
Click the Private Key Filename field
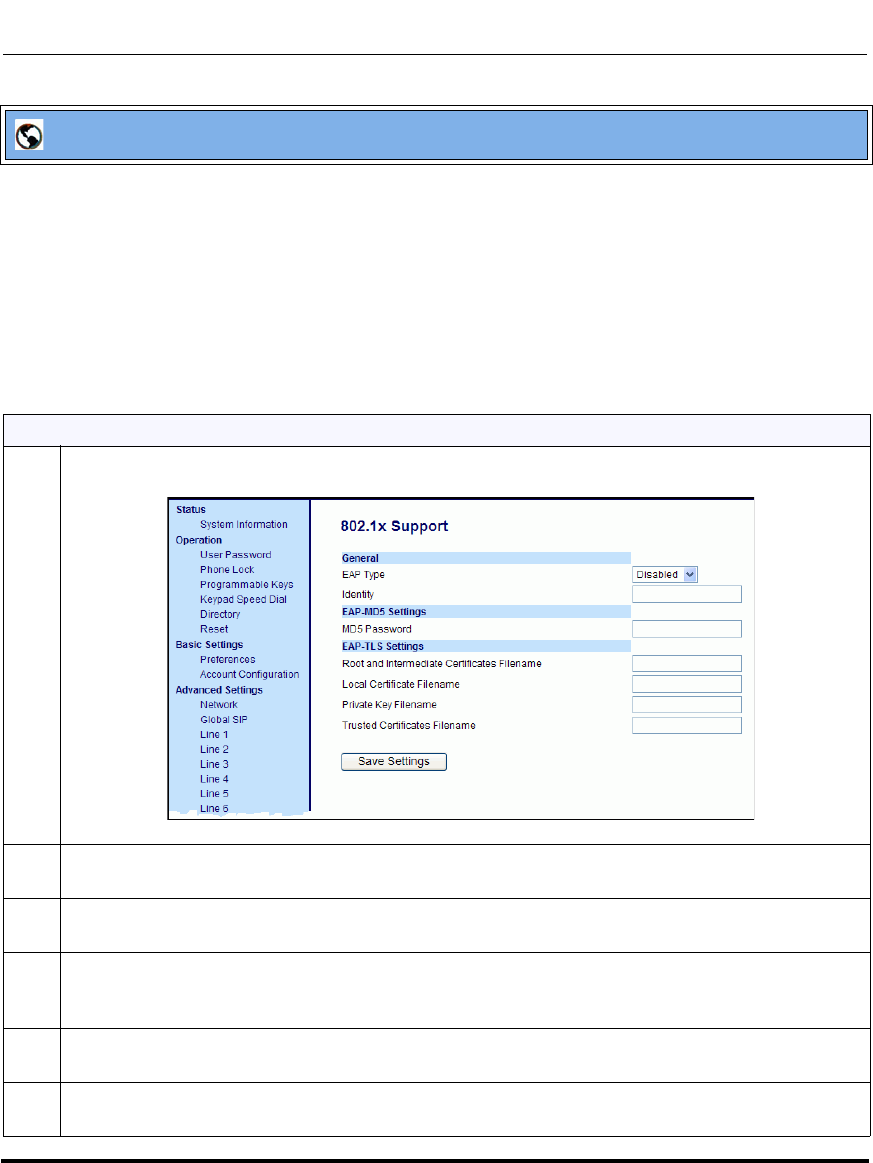tap(687, 705)
